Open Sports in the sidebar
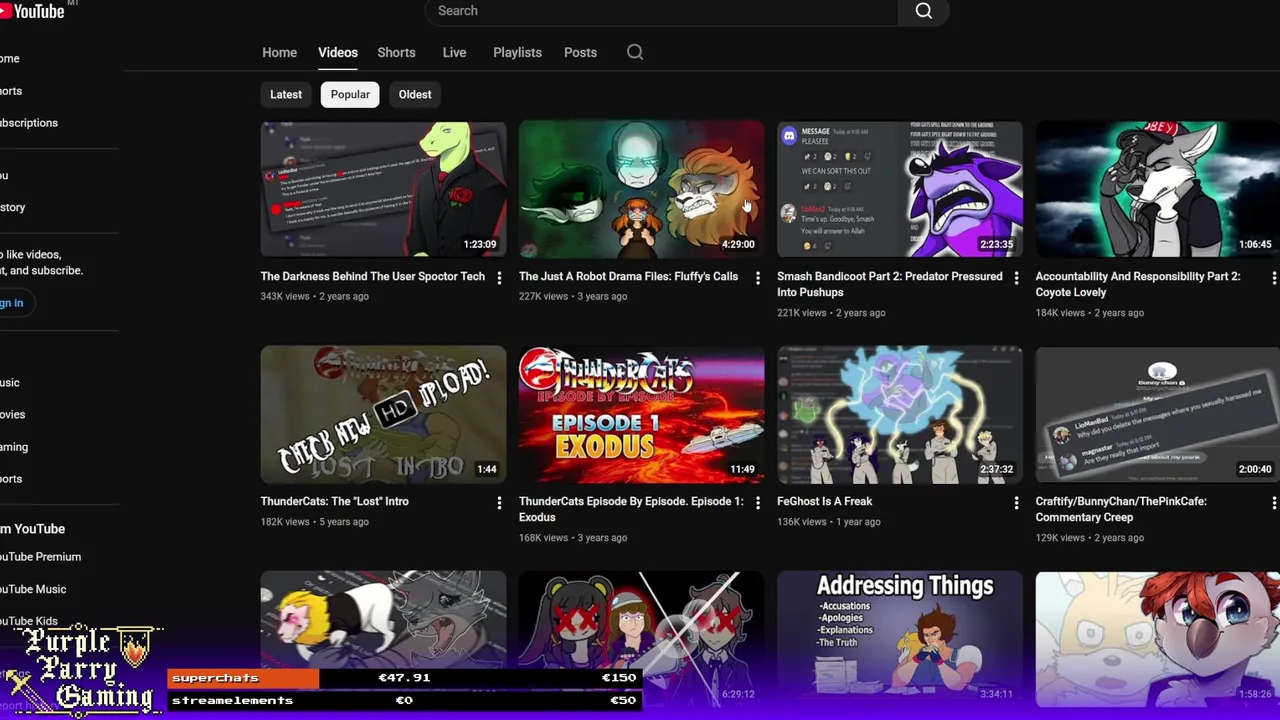This screenshot has width=1280, height=720. pos(11,479)
